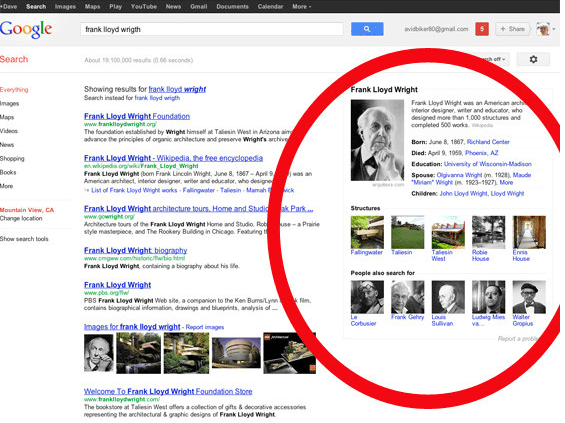565x423 pixels.
Task: Open the SafeSearch off dropdown
Action: coord(494,59)
